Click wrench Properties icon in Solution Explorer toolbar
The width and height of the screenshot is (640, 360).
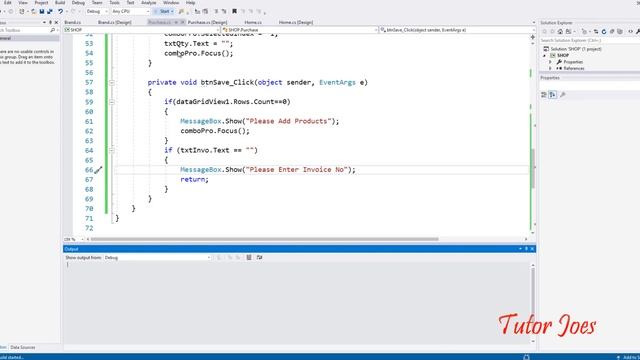[x=638, y=31]
